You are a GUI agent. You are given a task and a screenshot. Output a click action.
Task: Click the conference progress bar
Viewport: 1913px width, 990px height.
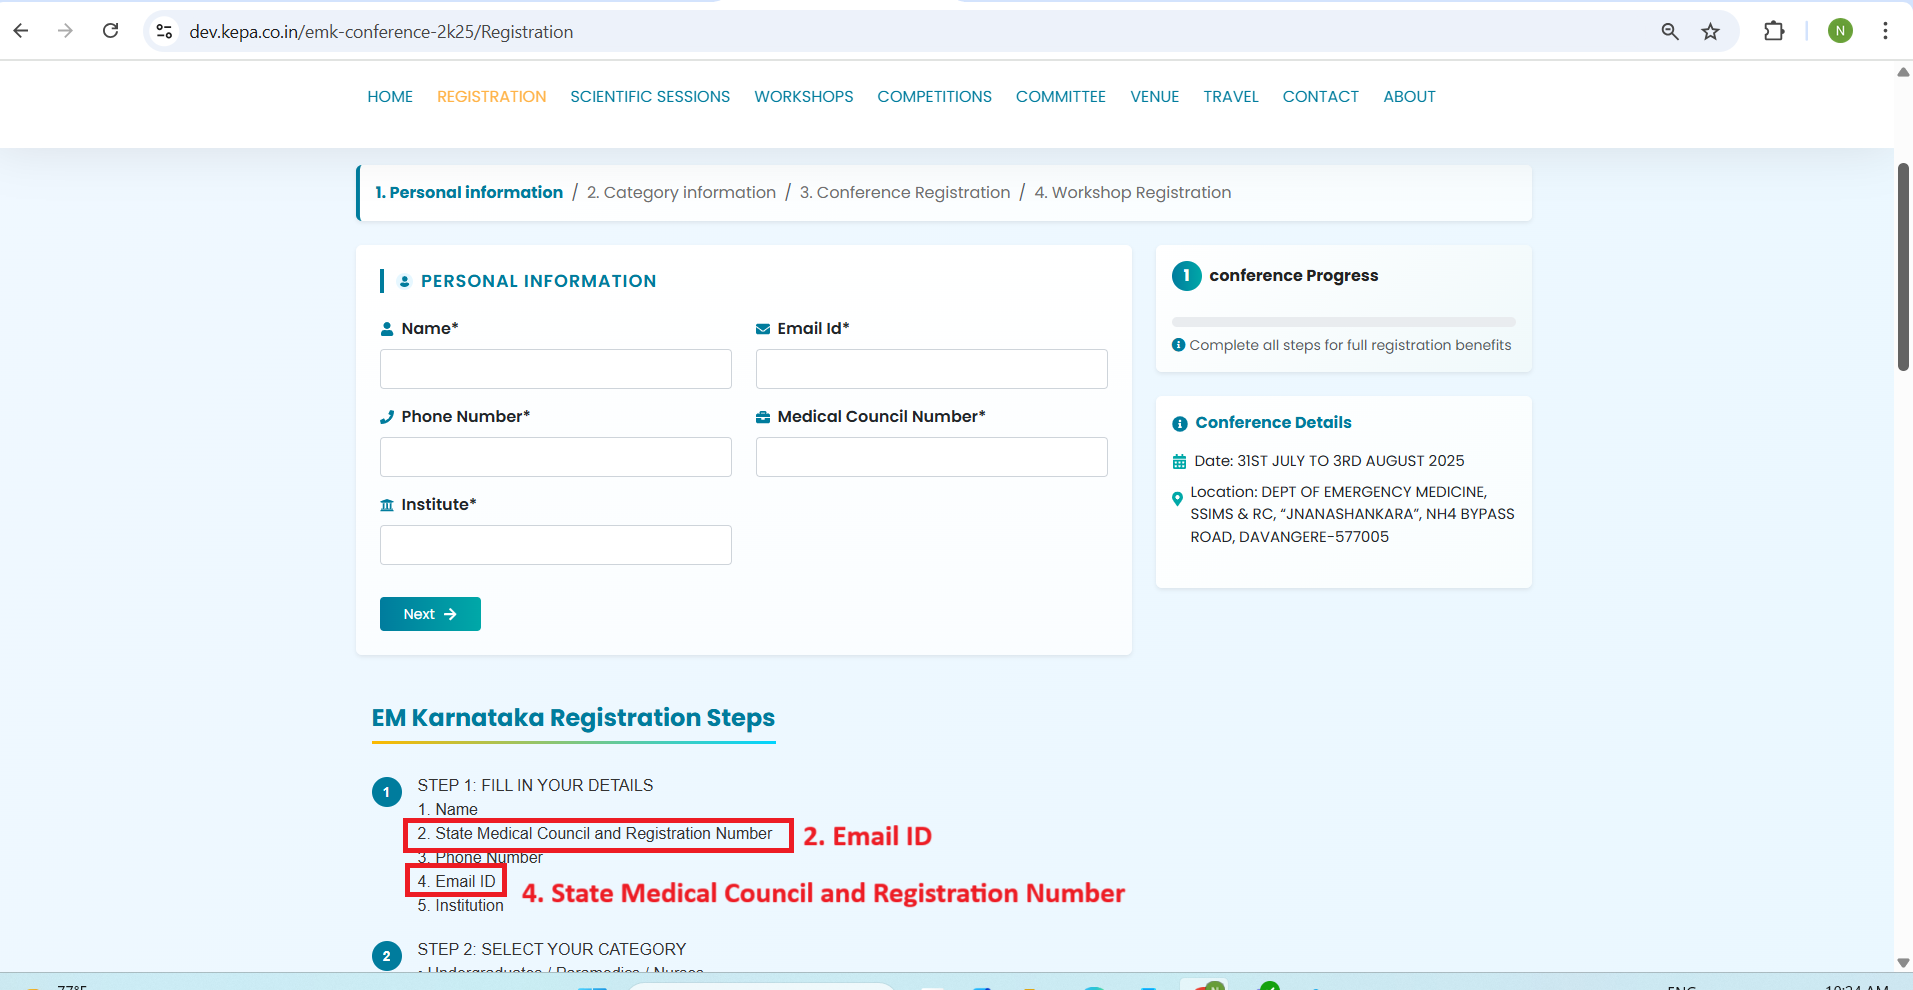click(x=1343, y=322)
